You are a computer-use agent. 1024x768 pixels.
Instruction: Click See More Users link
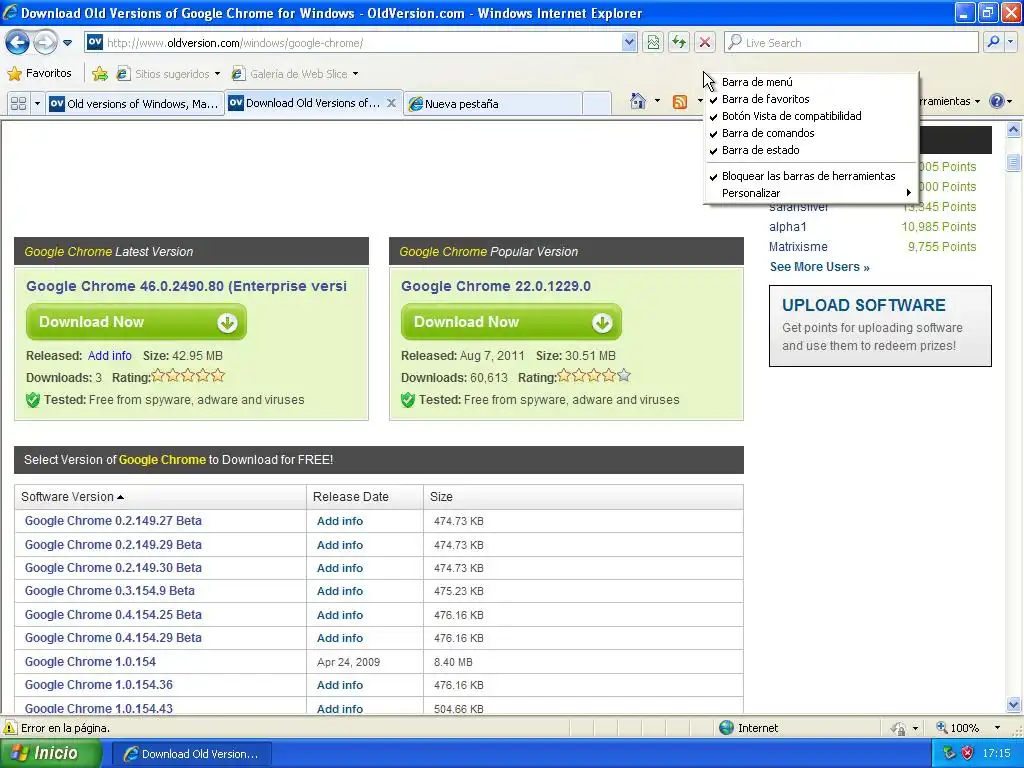820,266
